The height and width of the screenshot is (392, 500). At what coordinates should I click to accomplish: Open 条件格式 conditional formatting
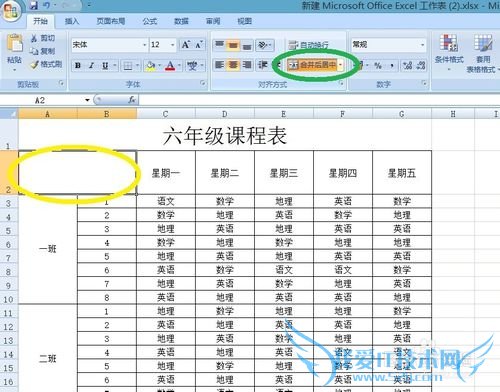[449, 52]
